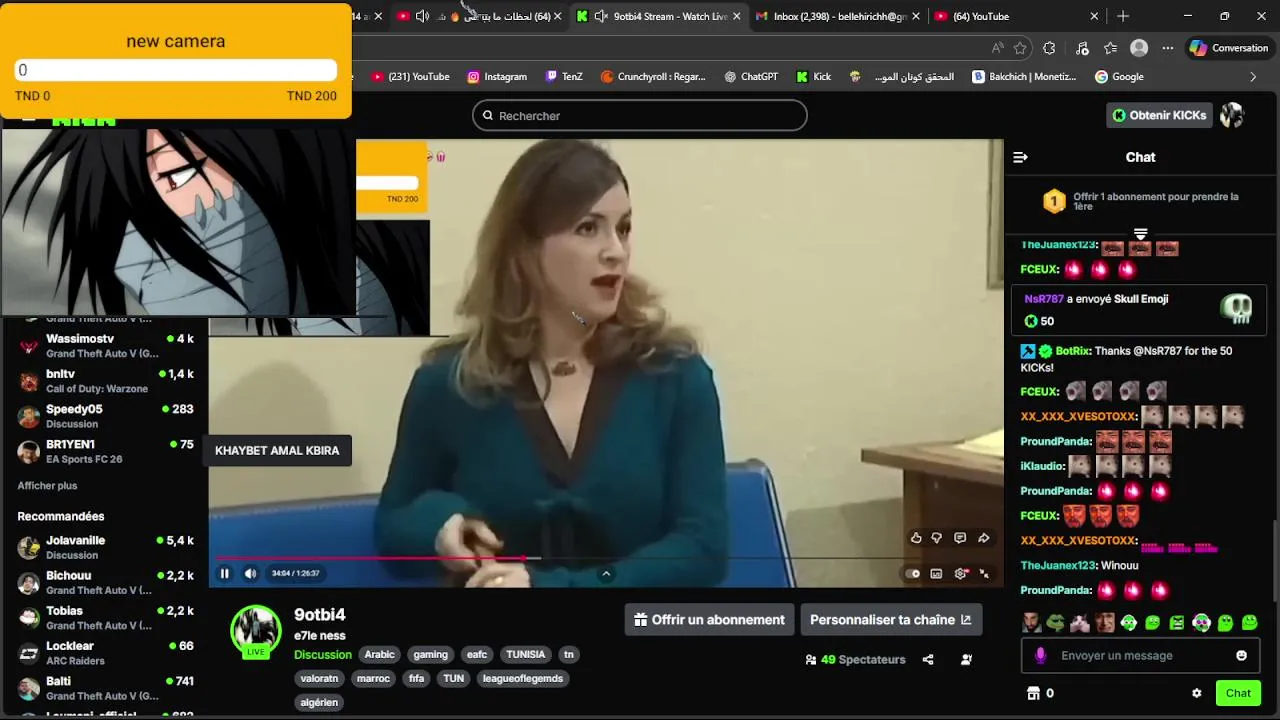Screen dimensions: 1280x720
Task: Exit fullscreen in embedded player
Action: (984, 574)
